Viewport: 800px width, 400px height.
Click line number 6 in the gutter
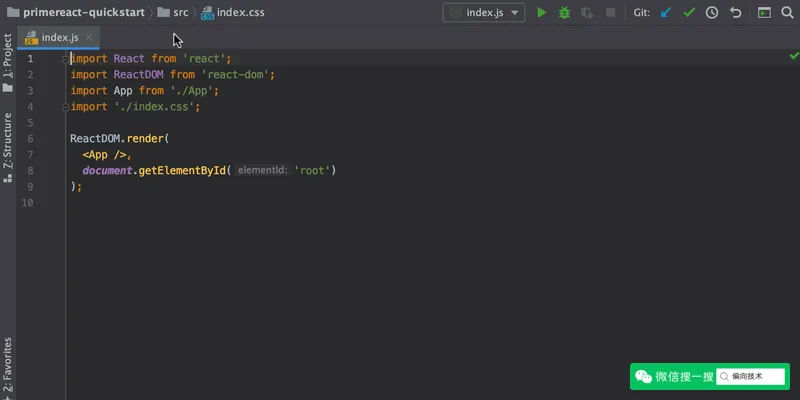pos(30,139)
